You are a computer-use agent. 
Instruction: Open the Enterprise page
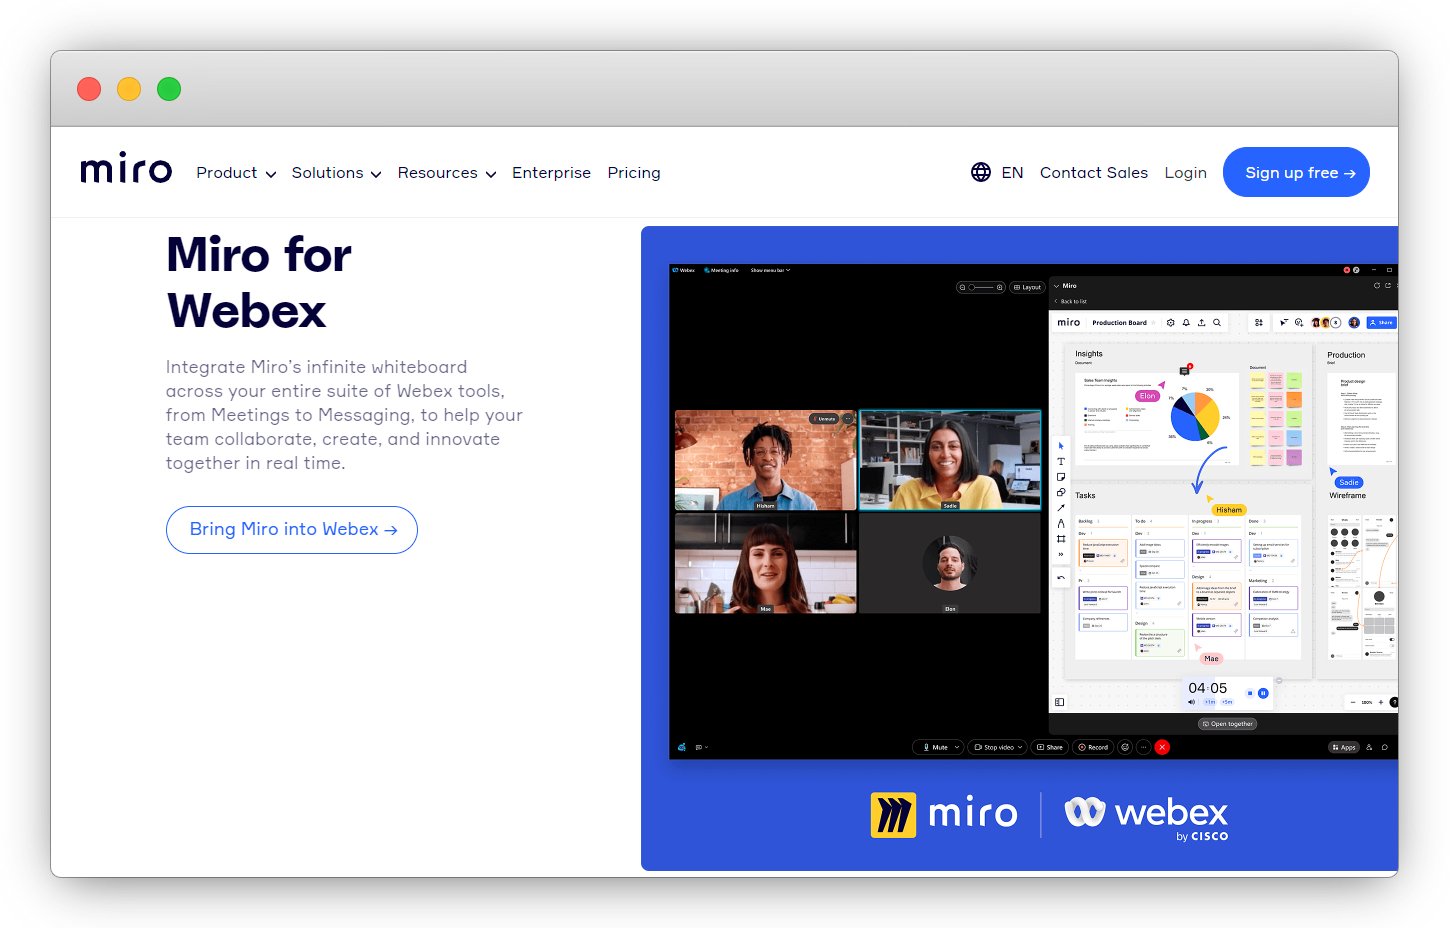[x=551, y=173]
